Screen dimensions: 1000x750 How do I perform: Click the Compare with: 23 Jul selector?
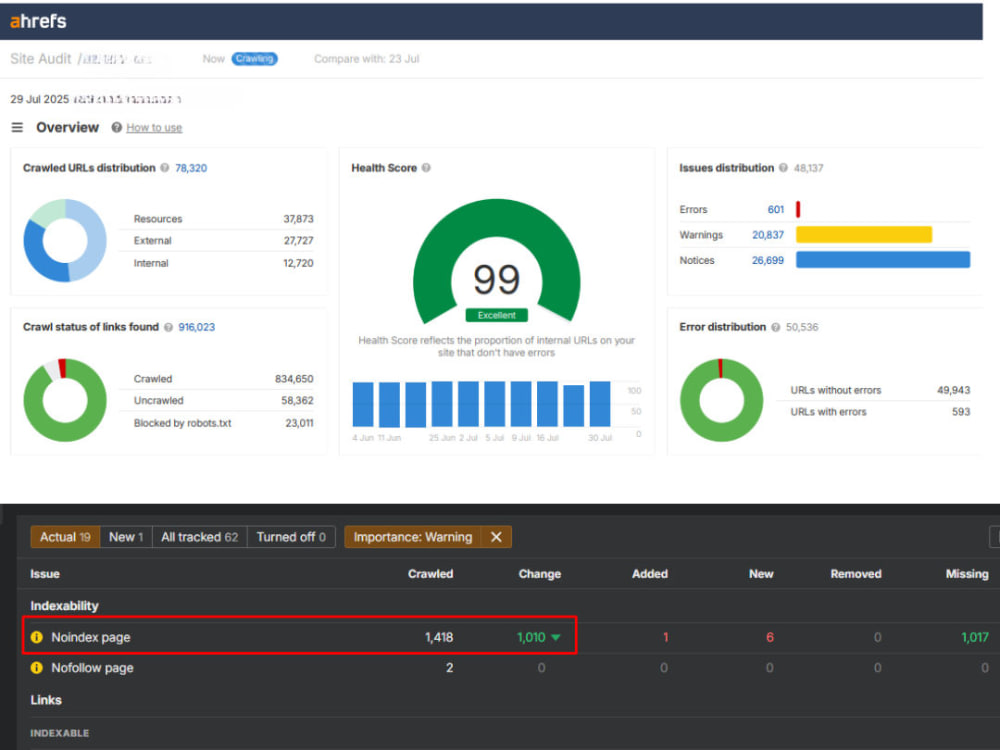pos(367,59)
